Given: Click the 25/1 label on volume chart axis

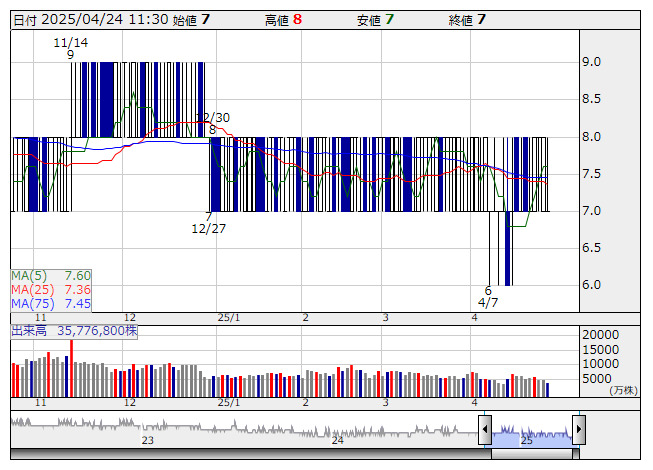Looking at the screenshot, I should tap(229, 403).
